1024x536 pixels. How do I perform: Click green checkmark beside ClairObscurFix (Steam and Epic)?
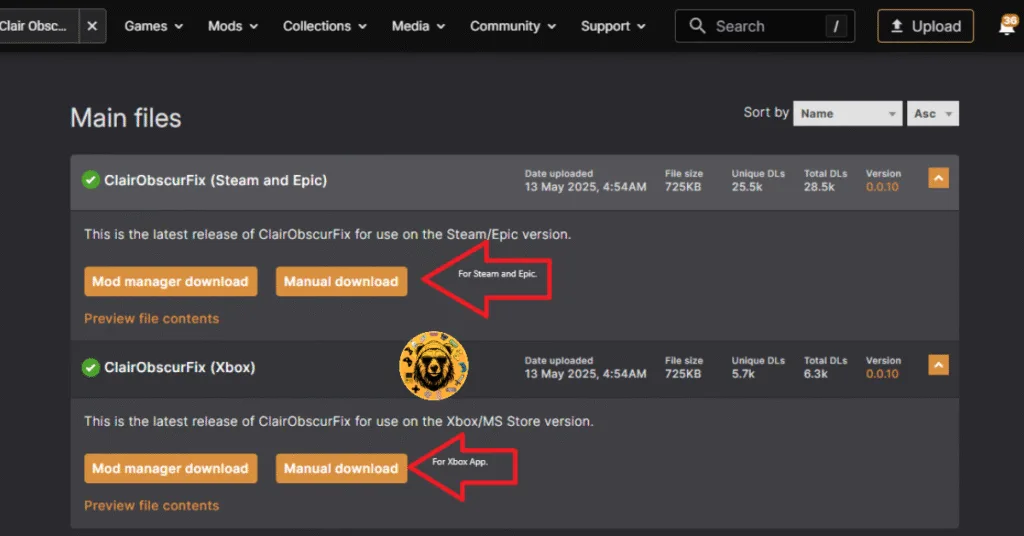click(90, 180)
